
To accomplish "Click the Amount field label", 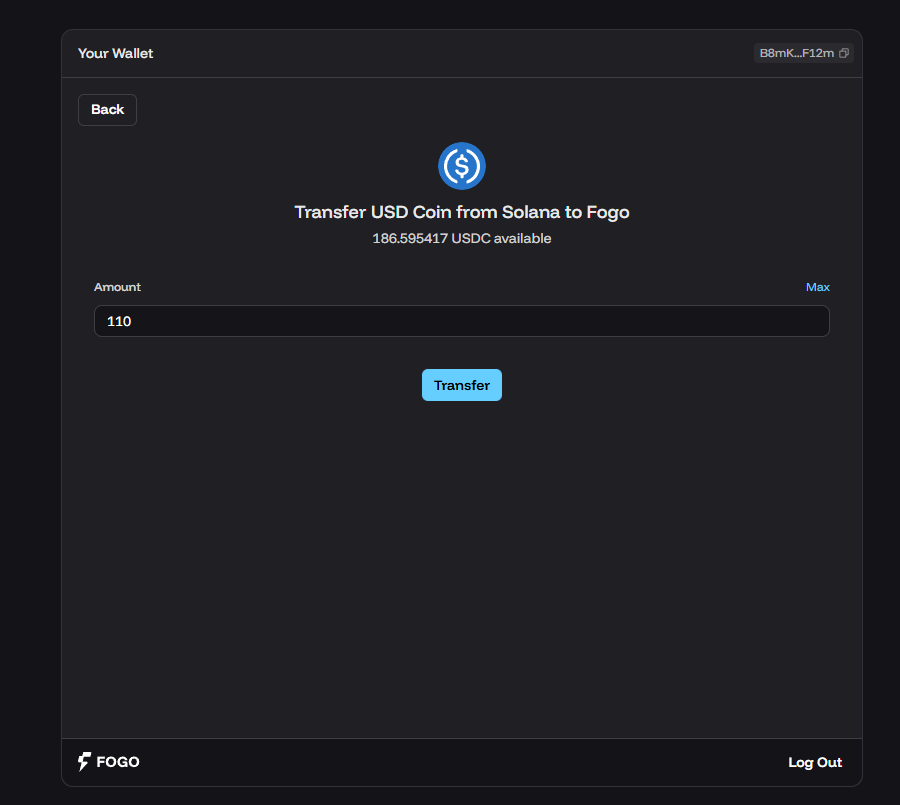I will [x=117, y=287].
